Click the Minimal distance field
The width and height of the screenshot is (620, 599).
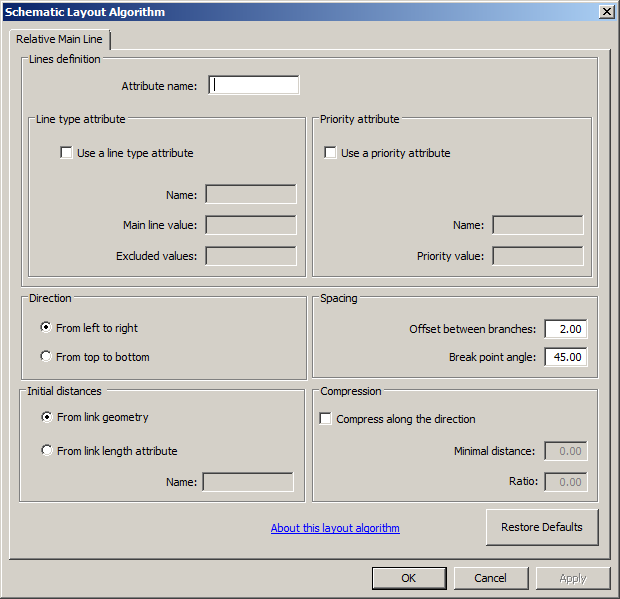[x=565, y=451]
